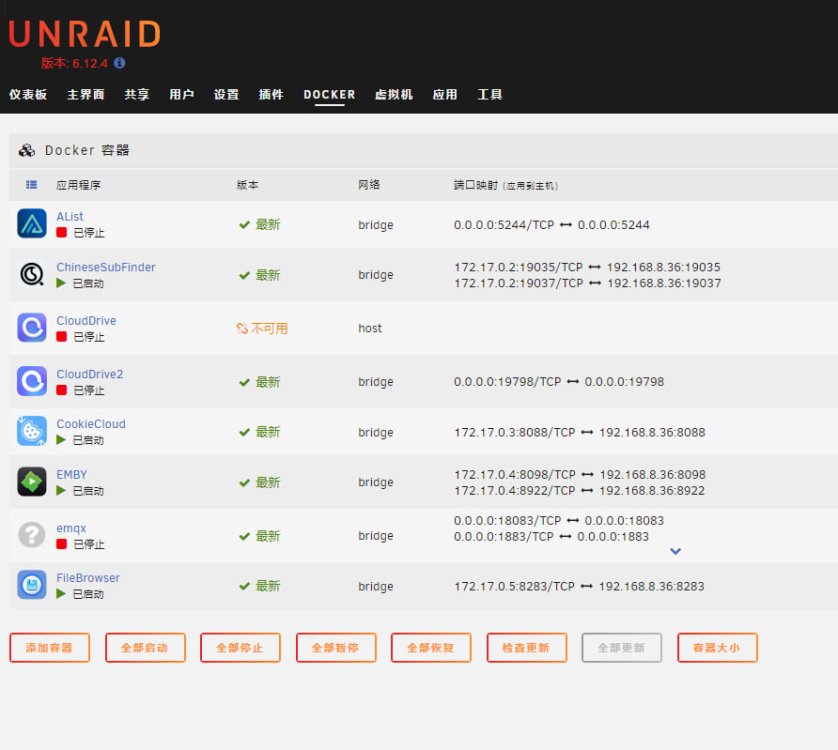
Task: Click the unavailable version icon for CloudDrive
Action: (x=242, y=328)
